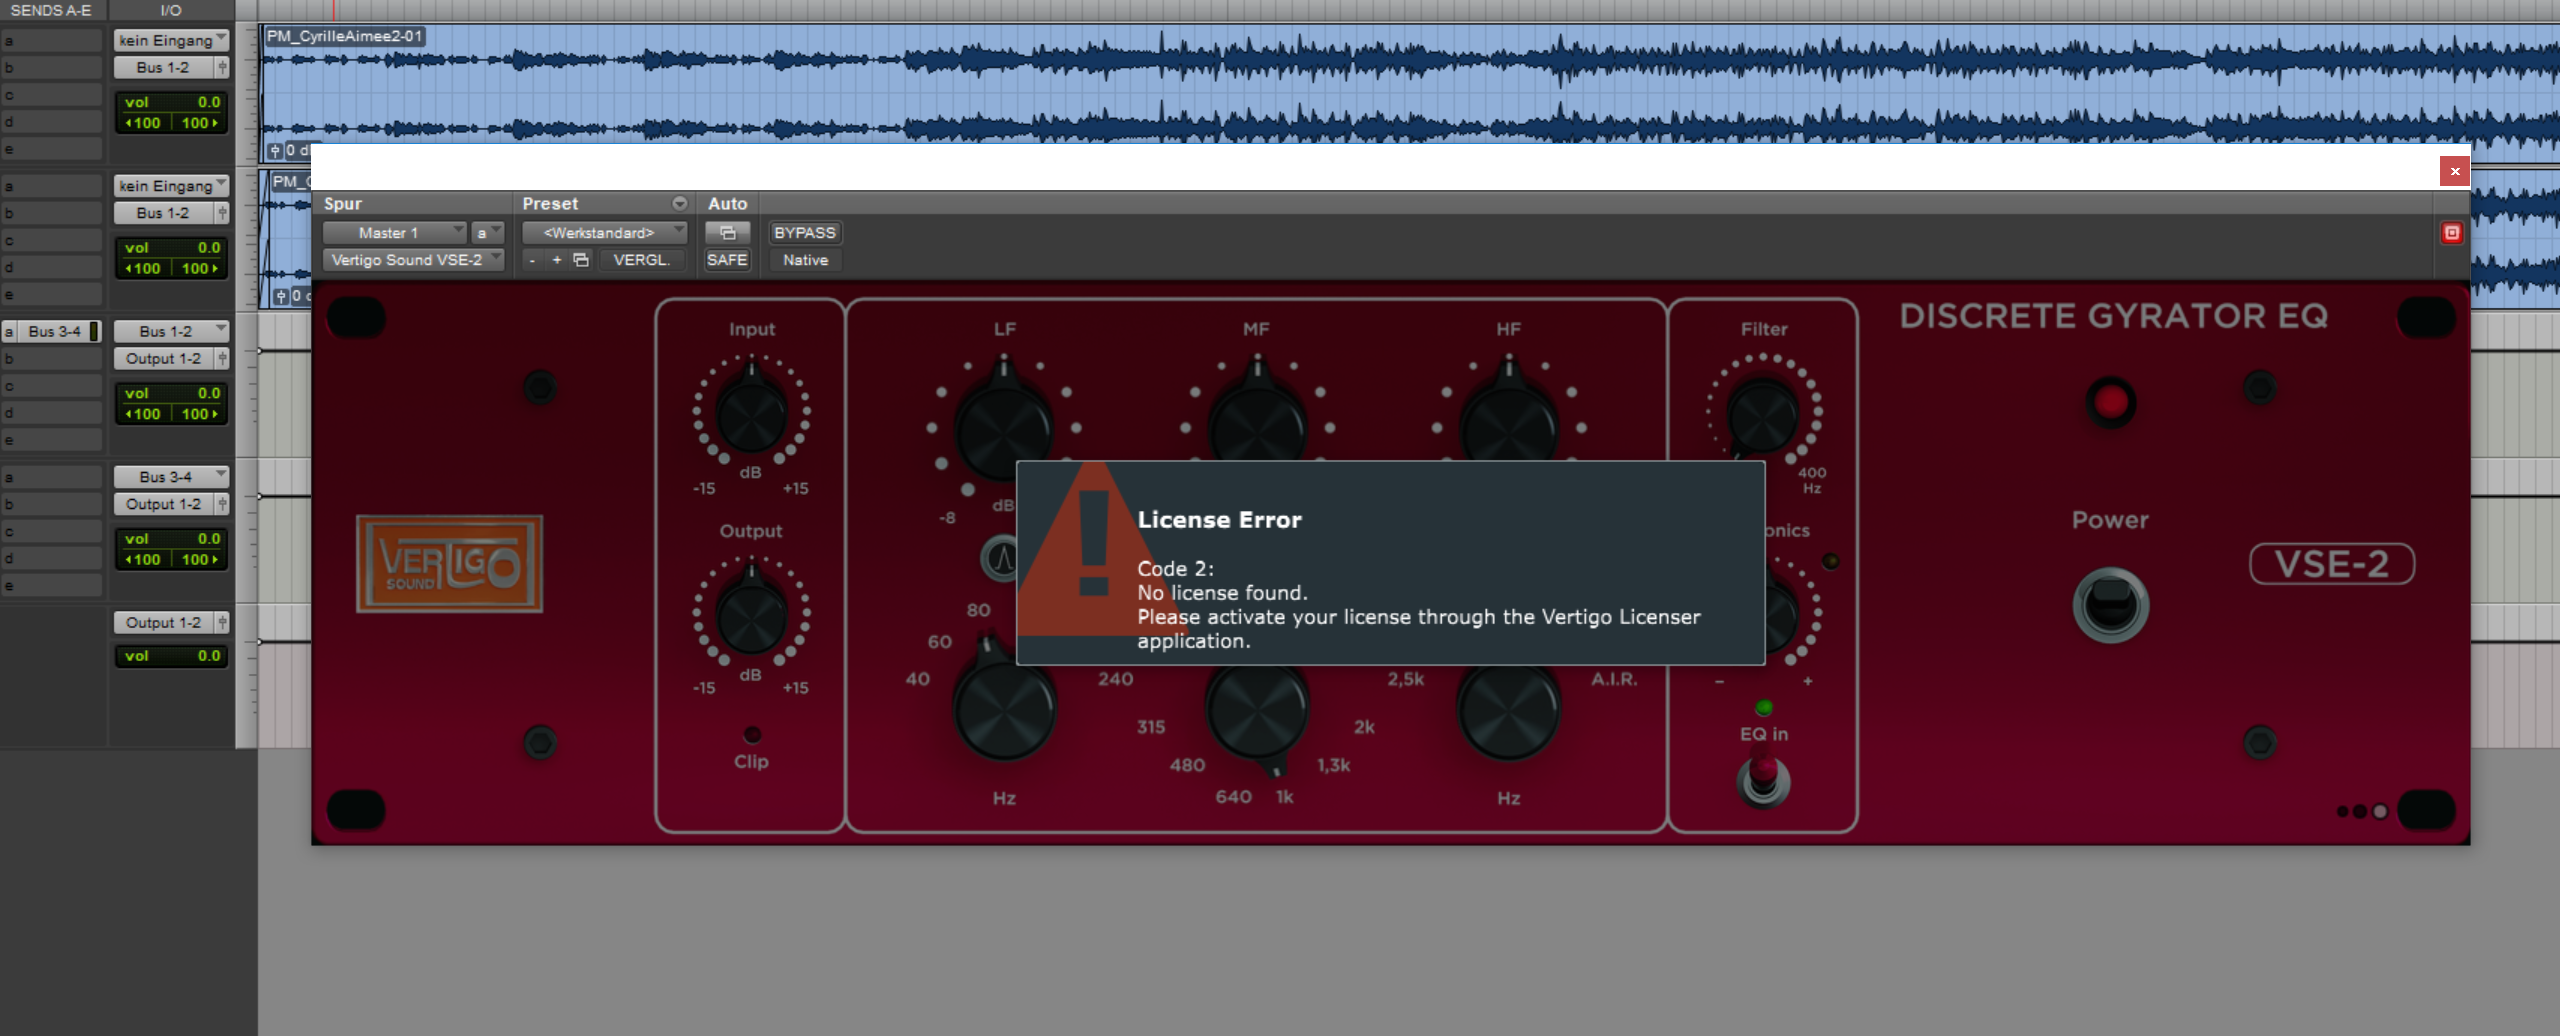The width and height of the screenshot is (2560, 1036).
Task: Click the automation enable window icon under Auto
Action: (727, 233)
